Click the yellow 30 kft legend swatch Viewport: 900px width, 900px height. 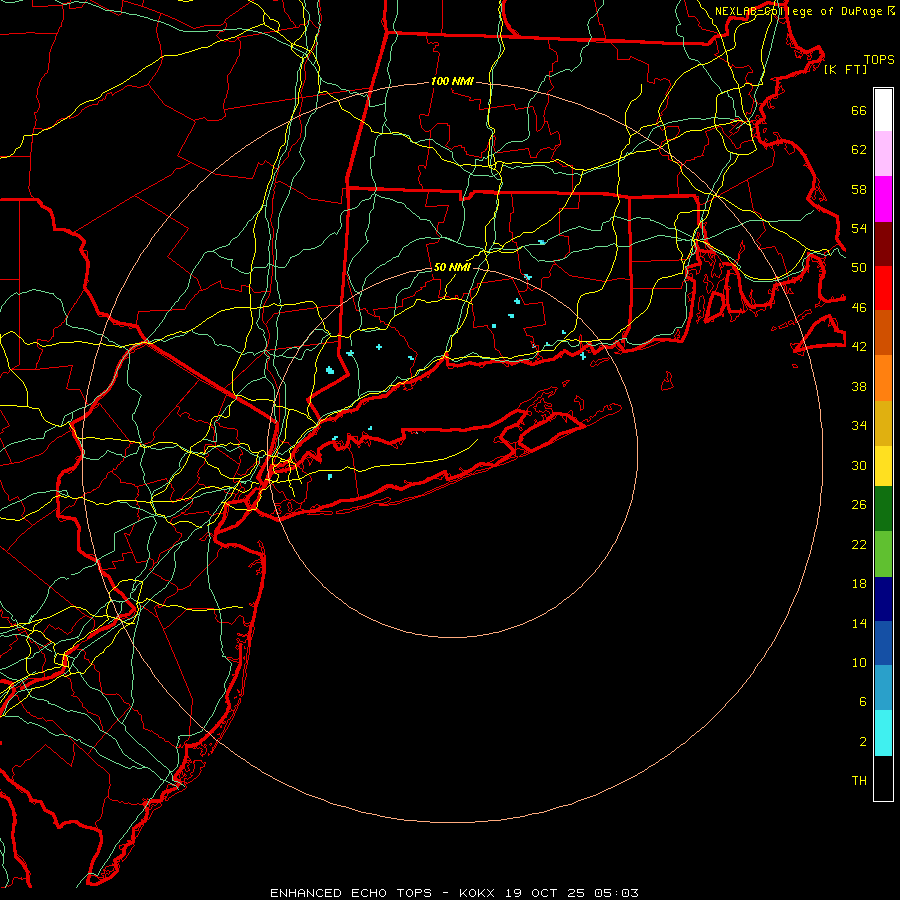(883, 466)
